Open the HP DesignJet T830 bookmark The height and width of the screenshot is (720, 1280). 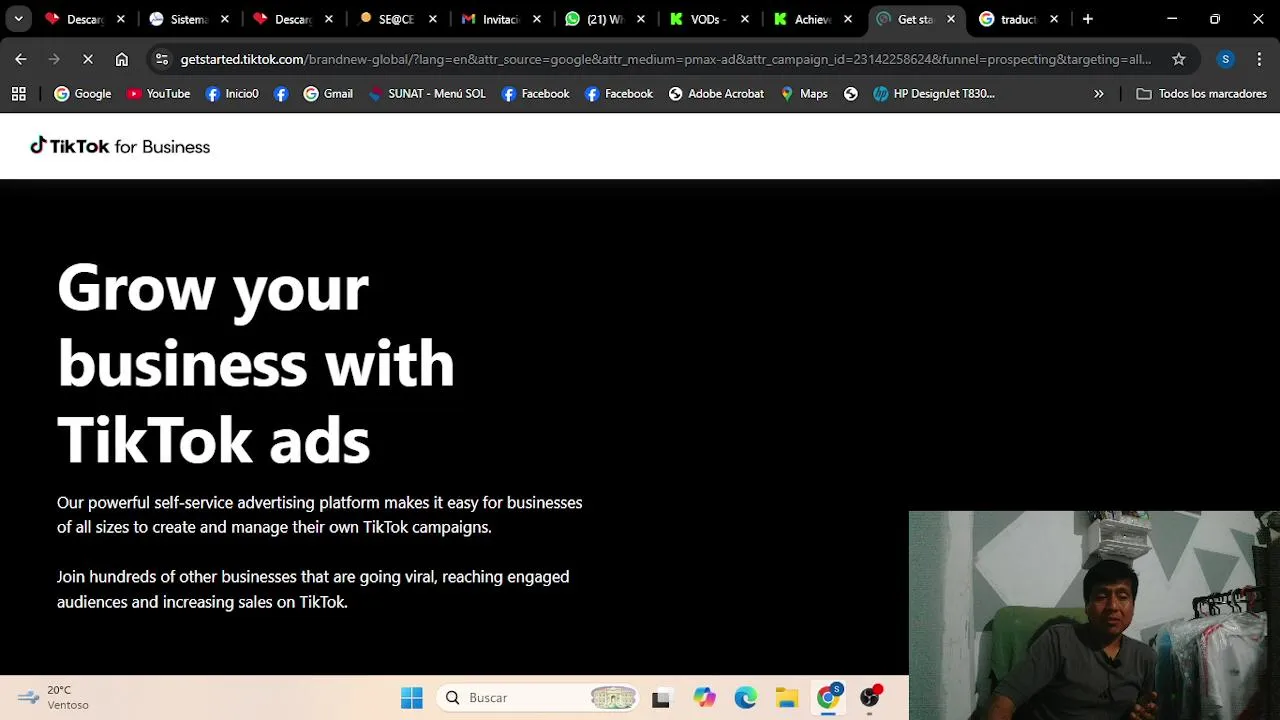[934, 93]
